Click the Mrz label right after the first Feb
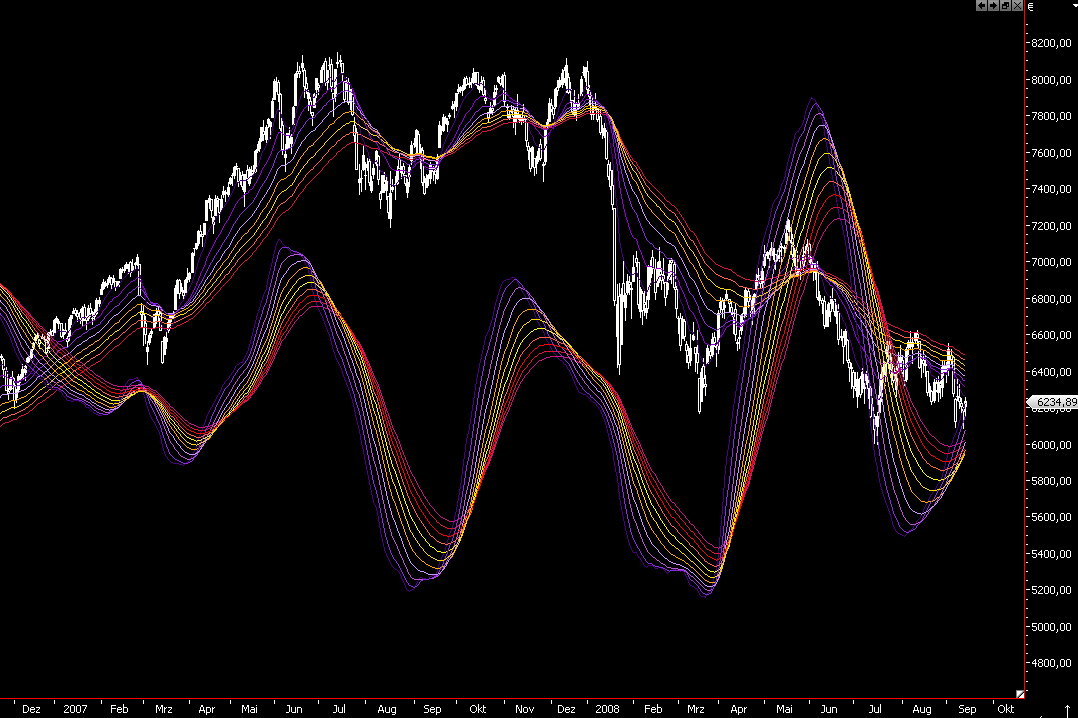 (164, 709)
